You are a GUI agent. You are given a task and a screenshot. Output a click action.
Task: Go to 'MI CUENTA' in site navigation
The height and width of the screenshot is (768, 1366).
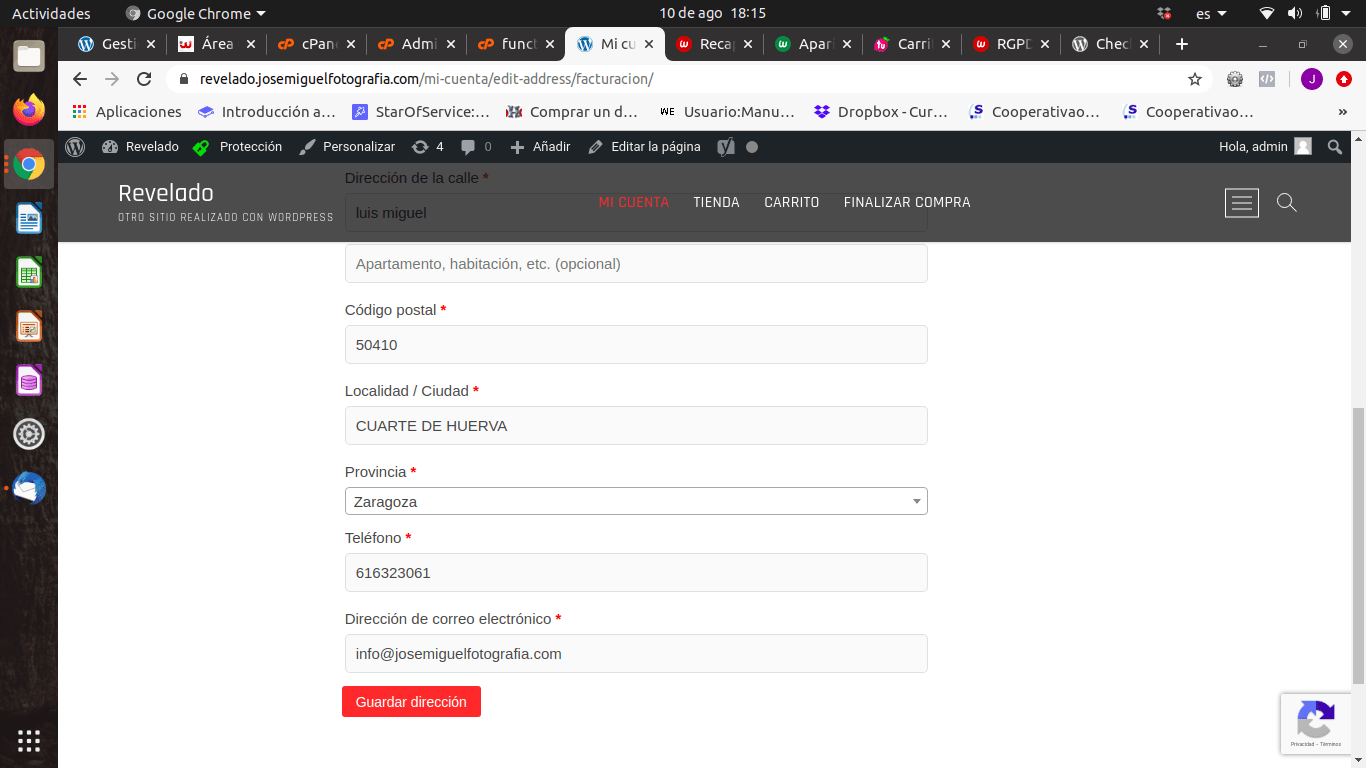tap(633, 203)
